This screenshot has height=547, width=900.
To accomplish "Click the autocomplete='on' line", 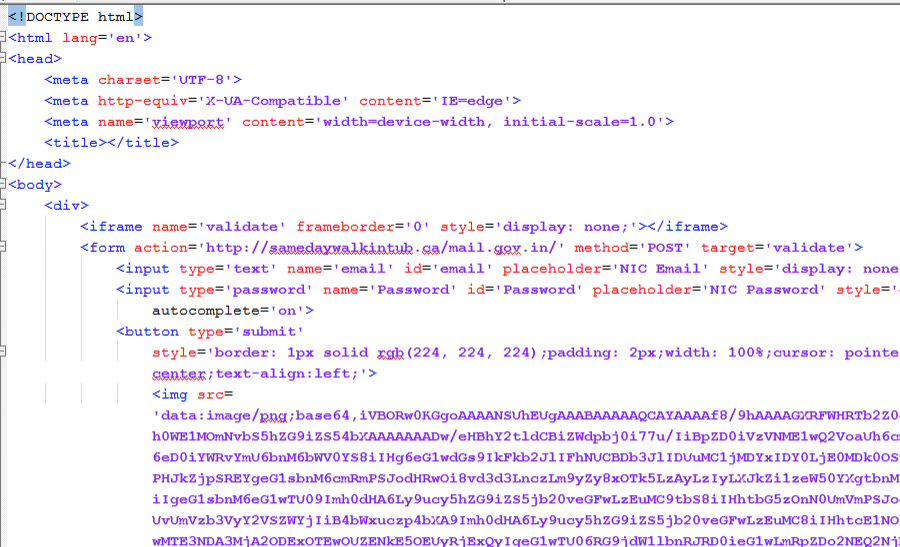I will click(233, 311).
